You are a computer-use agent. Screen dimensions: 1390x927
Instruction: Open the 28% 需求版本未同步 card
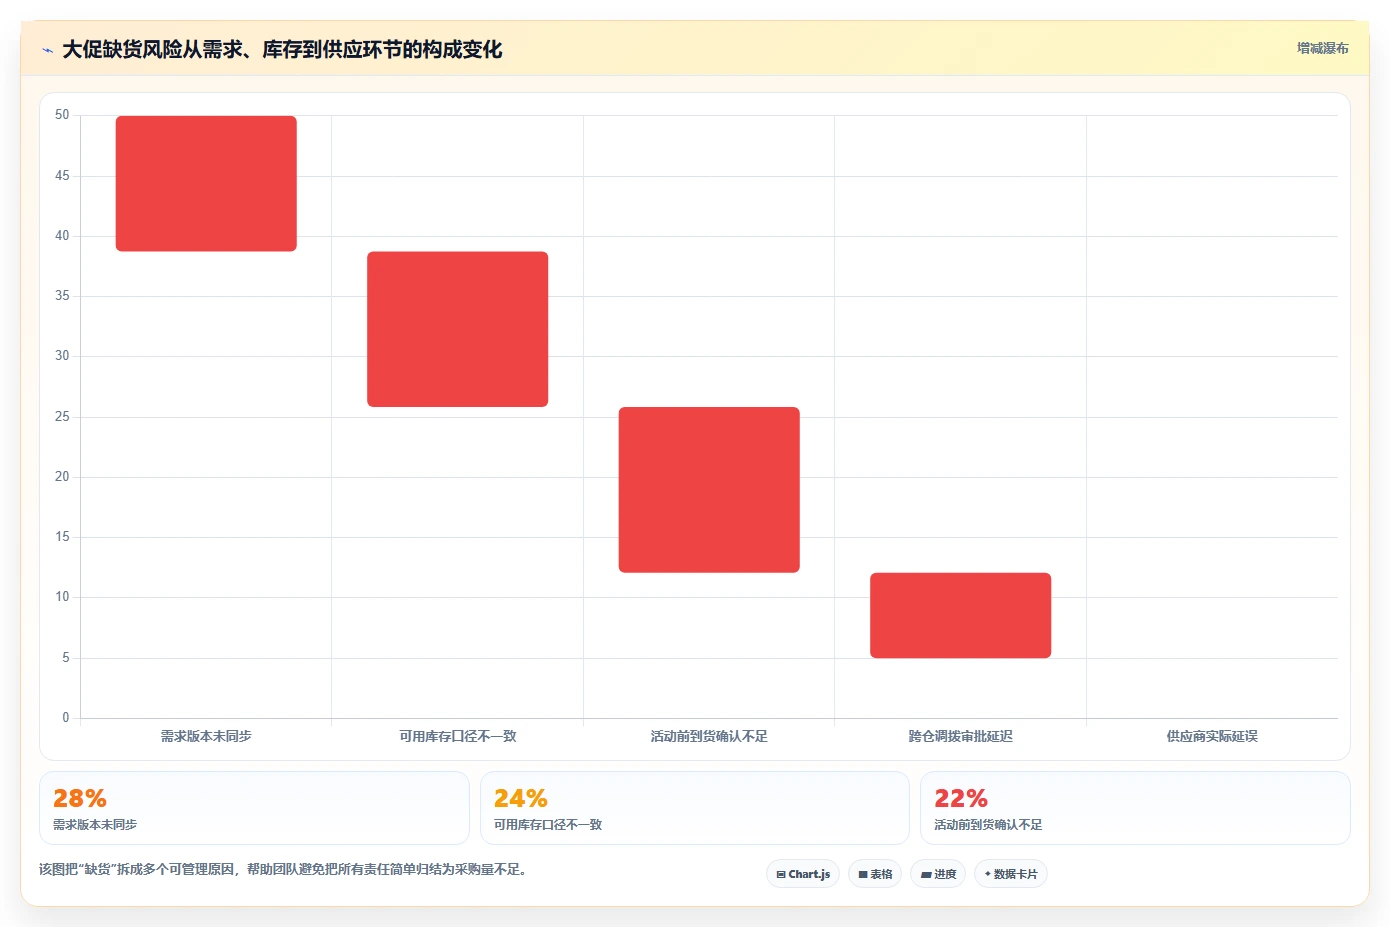pyautogui.click(x=254, y=808)
